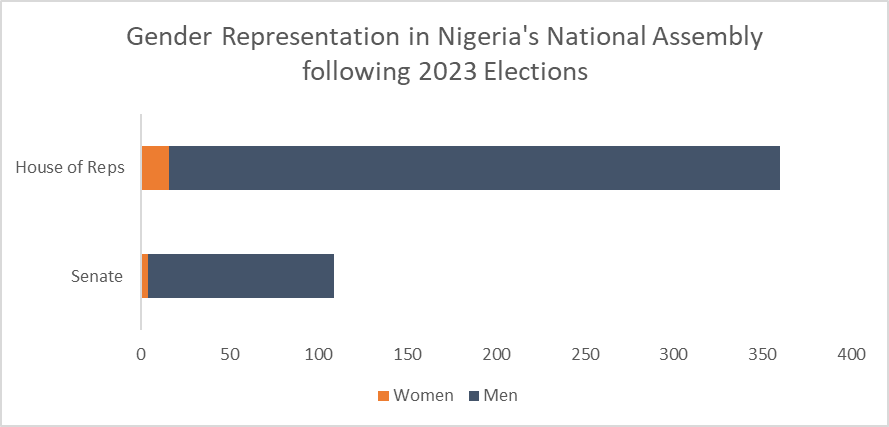Select the 300 axis tick label
Screen dimensions: 889x427
(674, 353)
